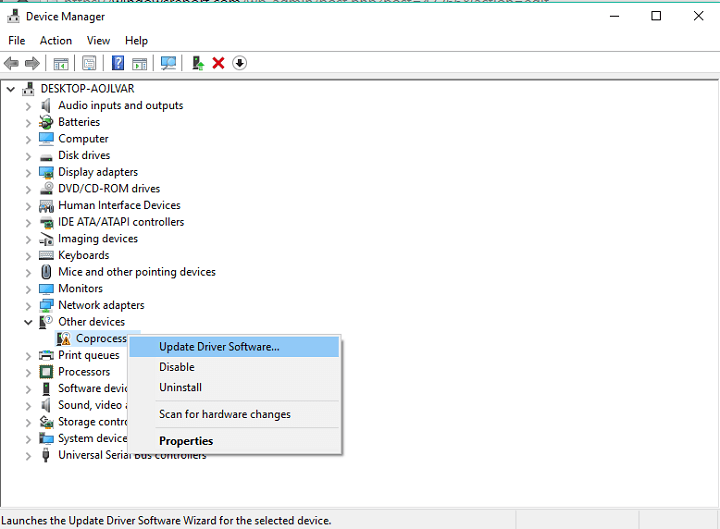The height and width of the screenshot is (529, 720).
Task: Expand Universal Serial Bus controllers
Action: (28, 456)
